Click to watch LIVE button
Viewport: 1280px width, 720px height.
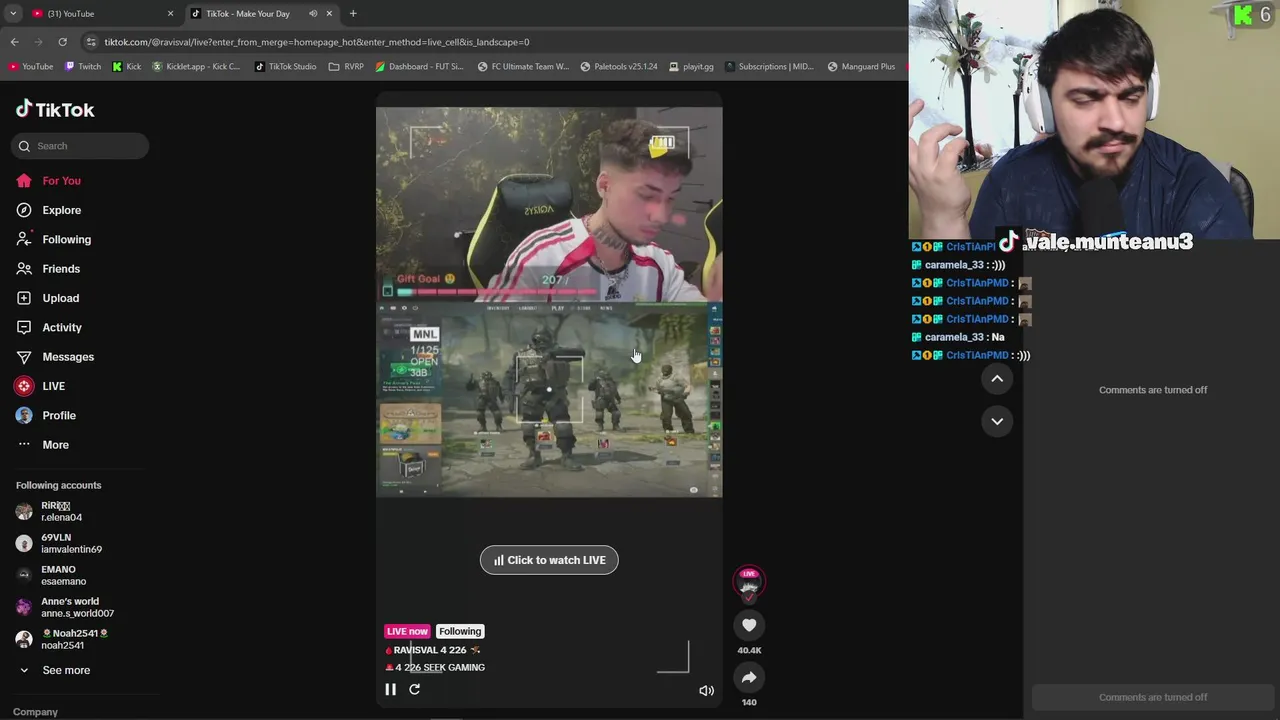click(x=549, y=560)
